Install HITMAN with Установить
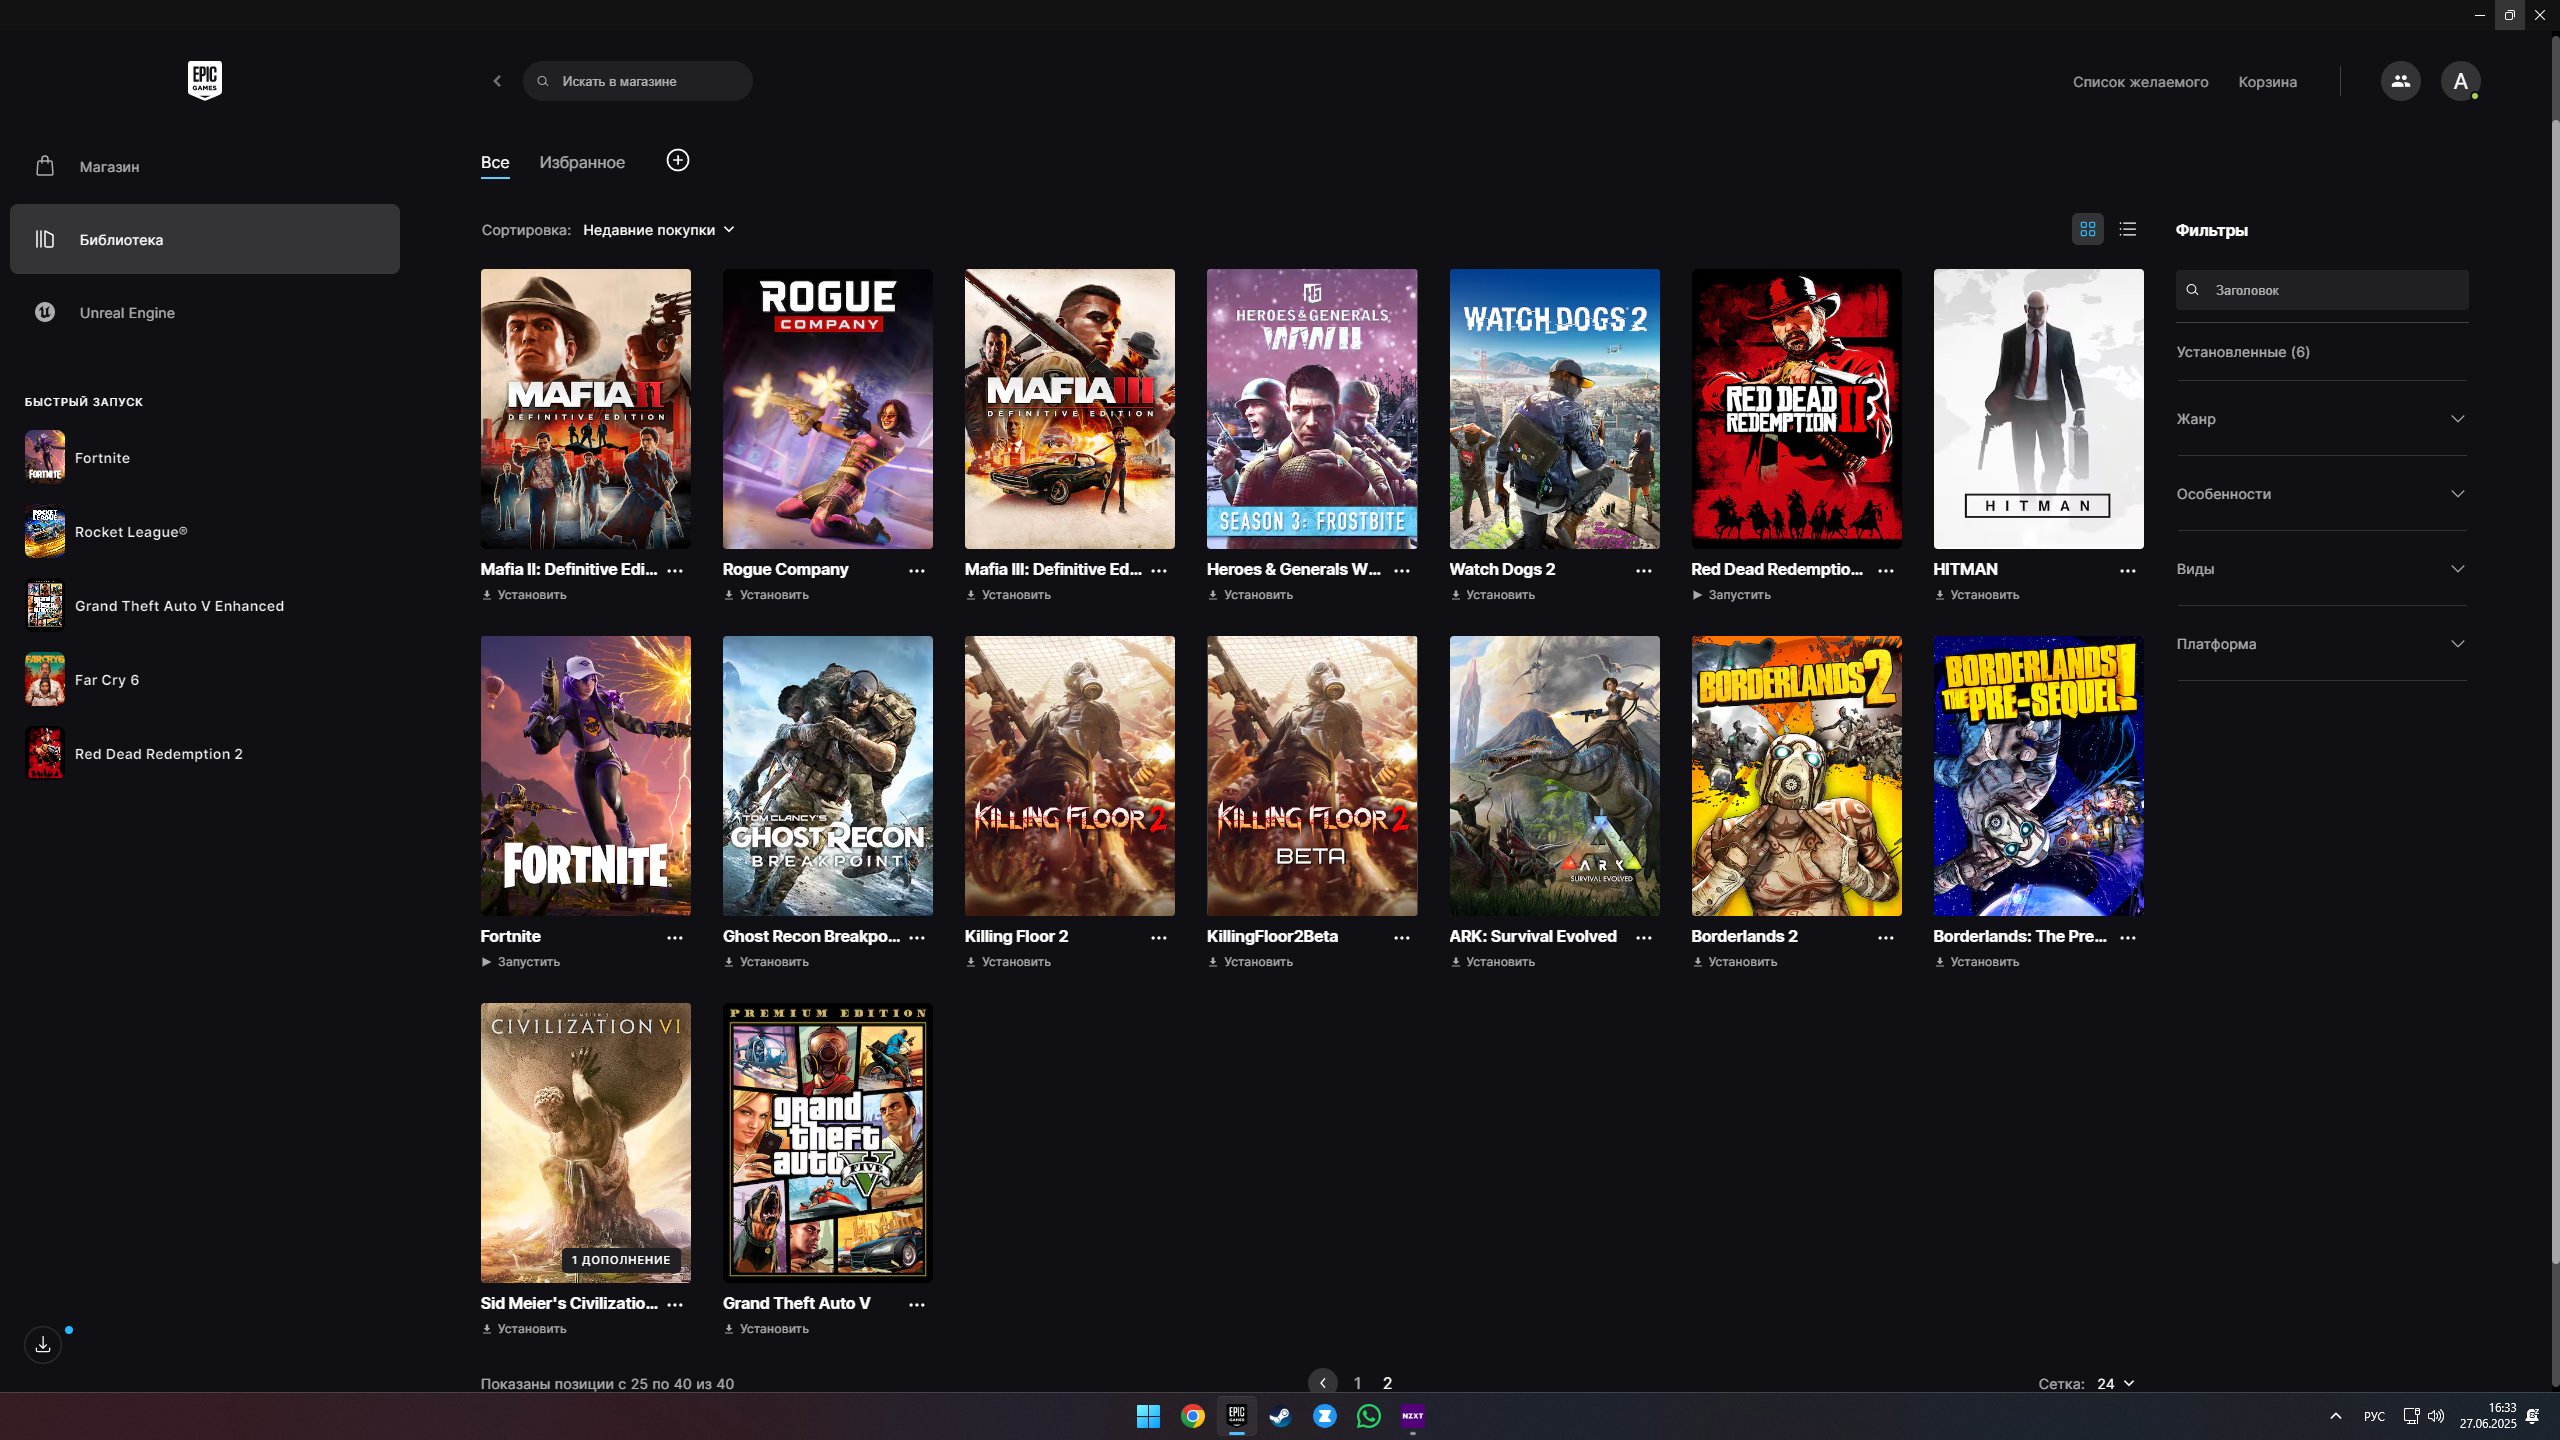This screenshot has height=1440, width=2560. point(1976,595)
